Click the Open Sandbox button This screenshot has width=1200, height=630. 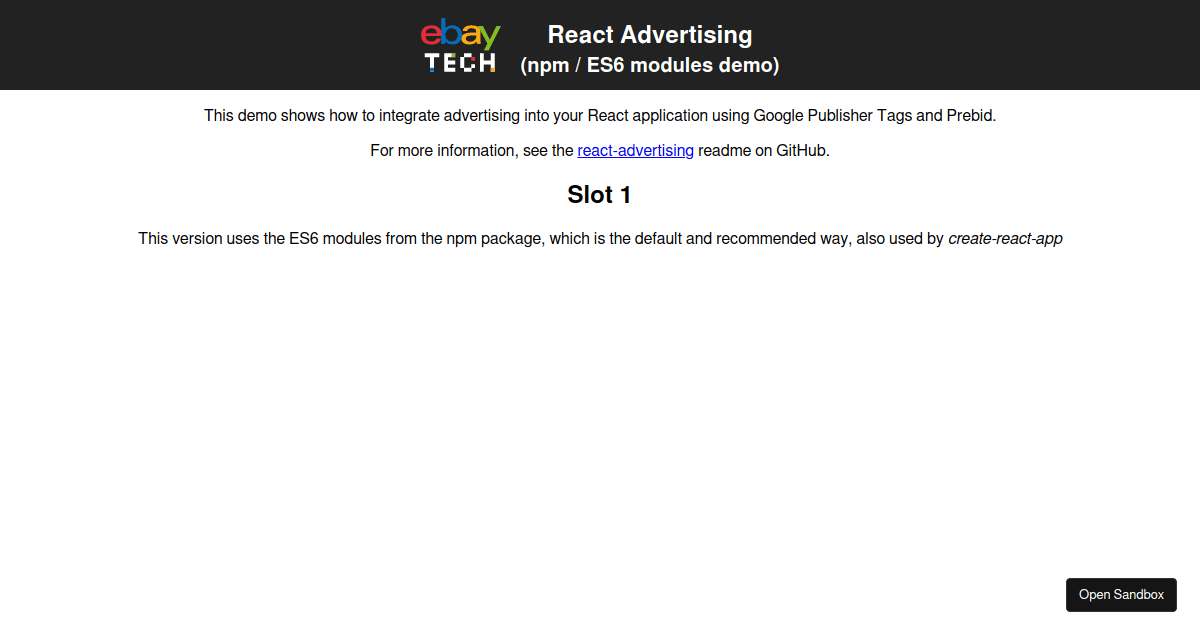pos(1121,595)
